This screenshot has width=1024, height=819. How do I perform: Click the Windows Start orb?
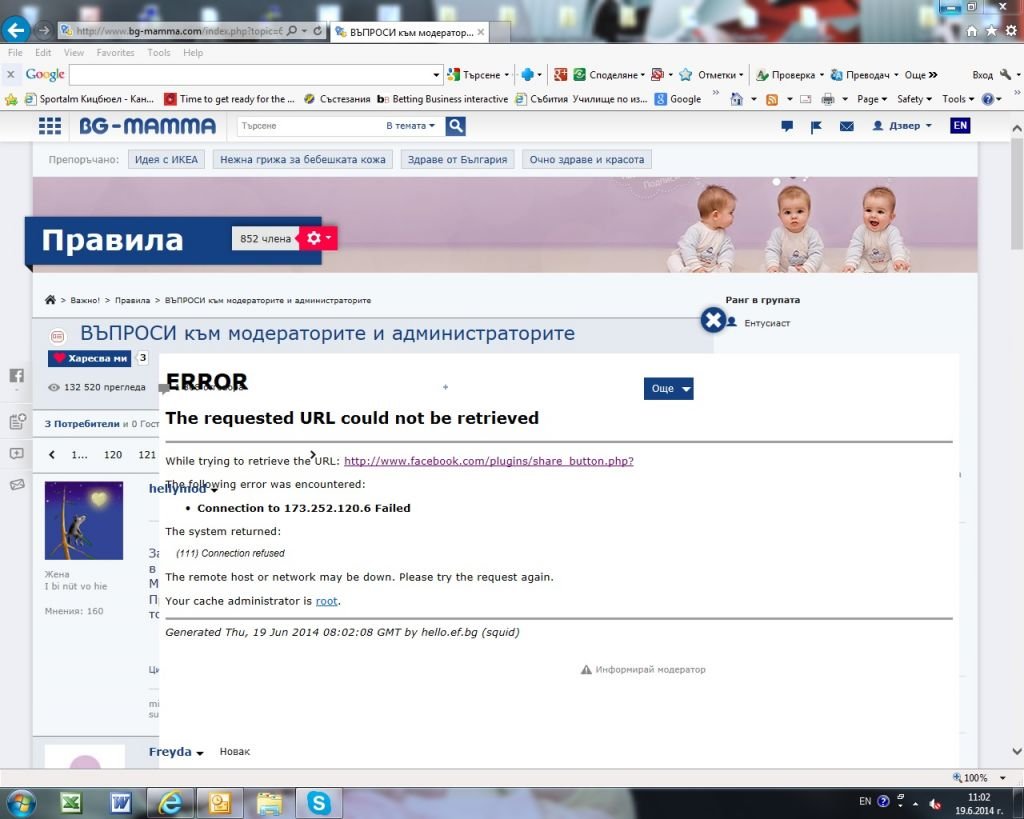[21, 803]
